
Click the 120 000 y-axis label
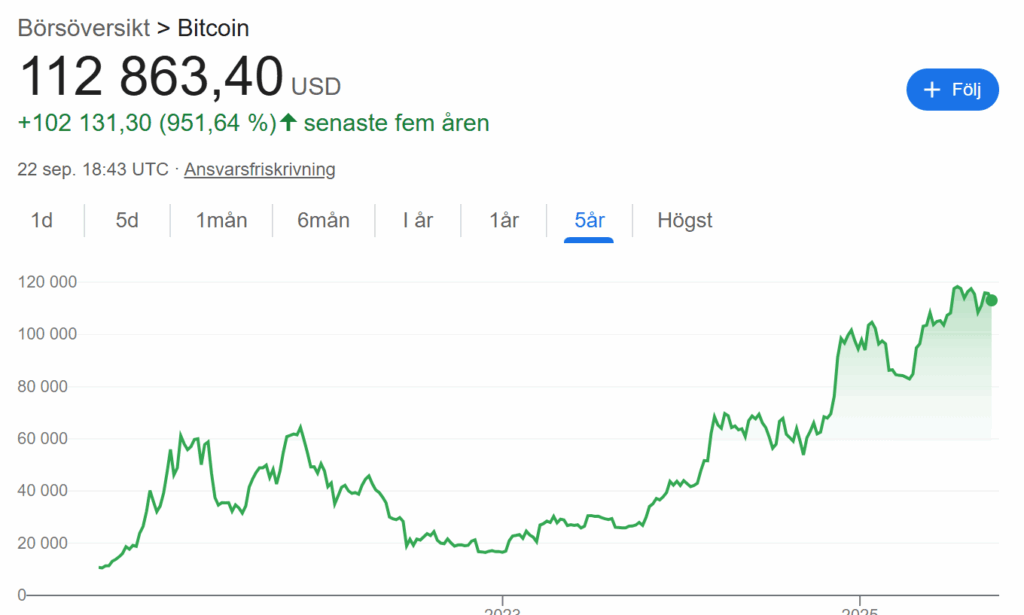(x=48, y=282)
